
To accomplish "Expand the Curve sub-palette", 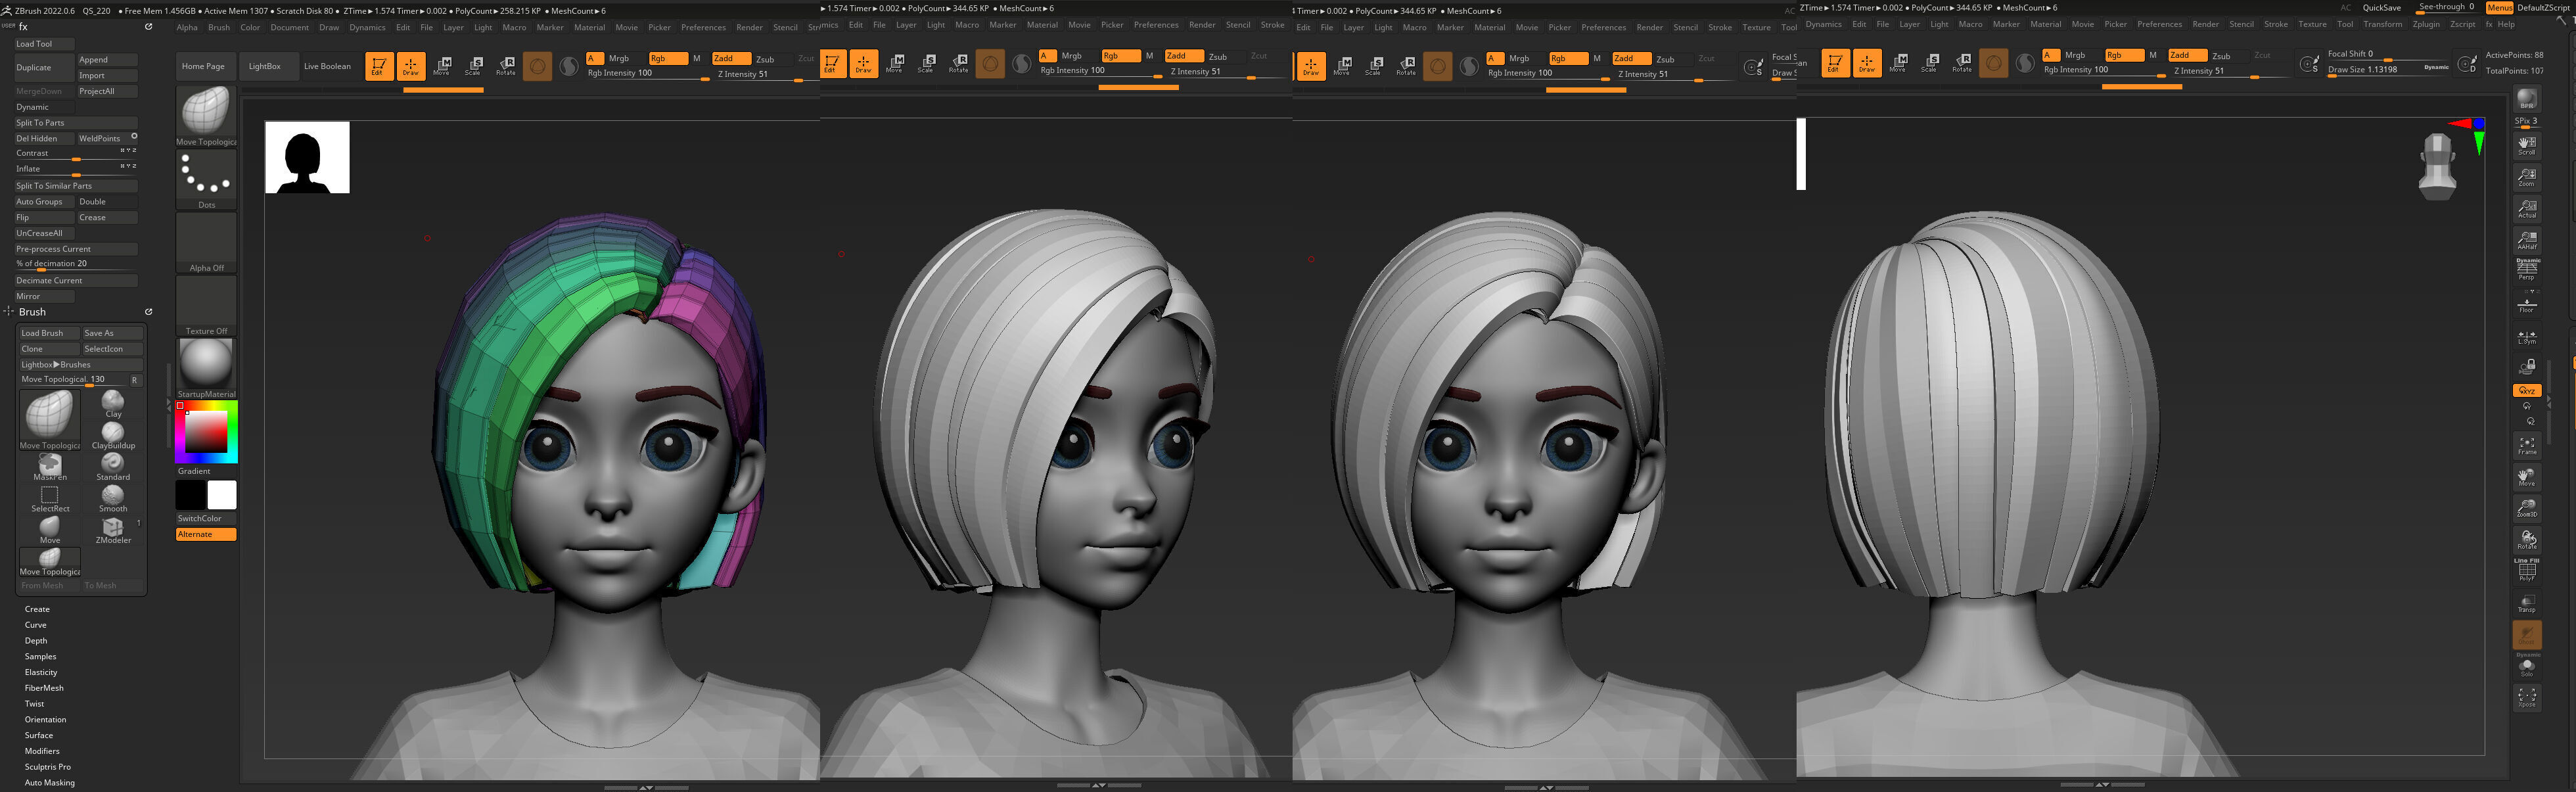I will tap(35, 625).
